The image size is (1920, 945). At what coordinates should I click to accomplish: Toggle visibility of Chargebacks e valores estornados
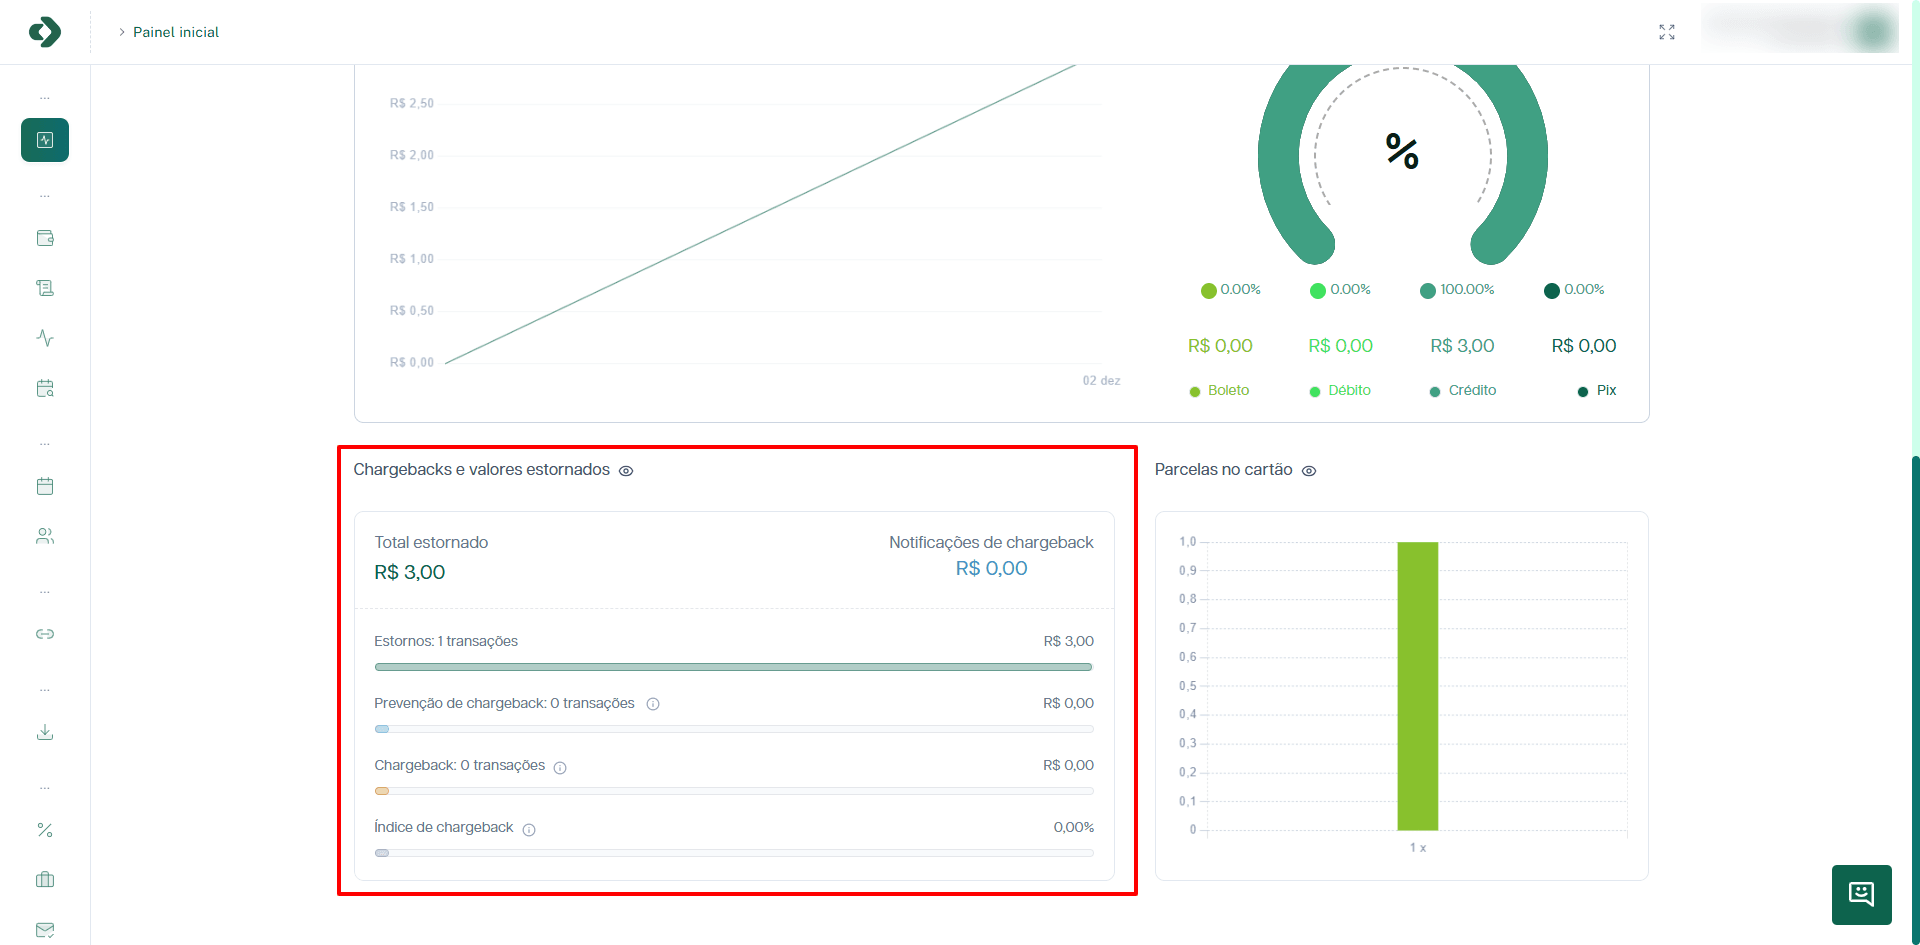click(x=626, y=470)
